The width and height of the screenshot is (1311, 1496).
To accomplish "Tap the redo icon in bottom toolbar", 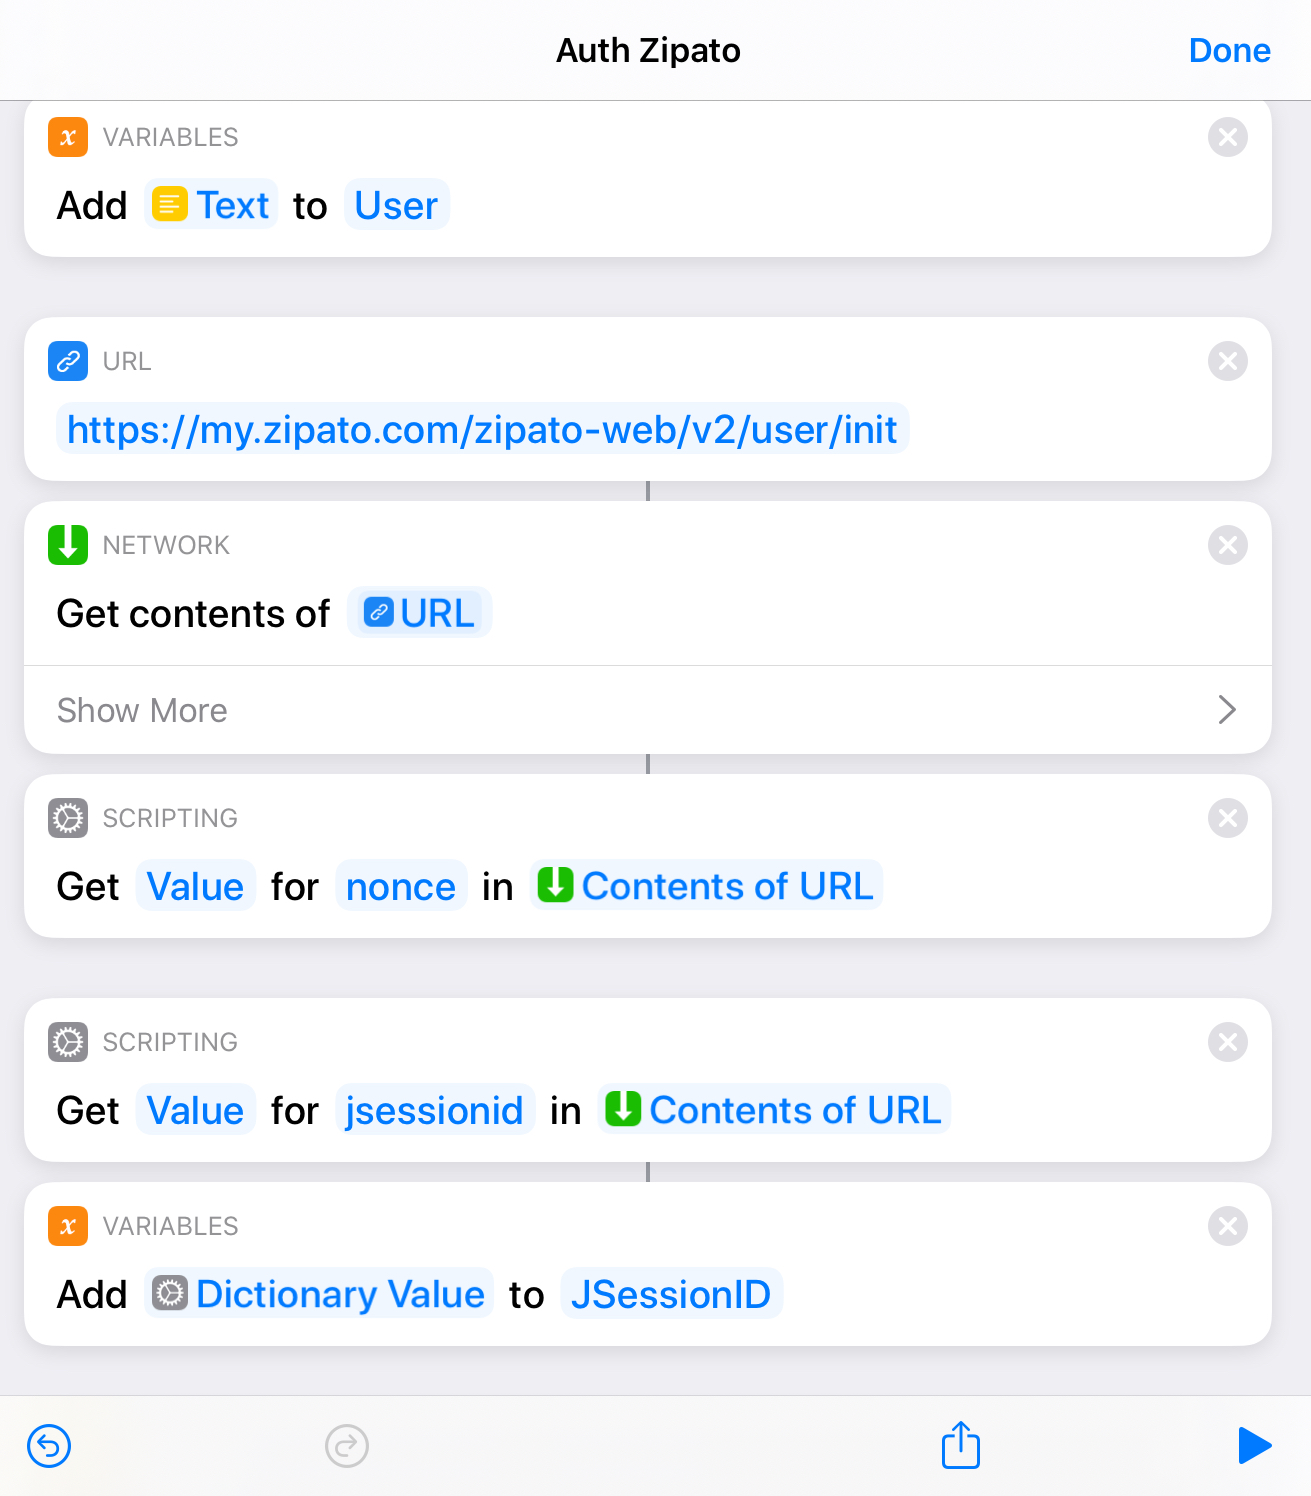I will (x=347, y=1446).
